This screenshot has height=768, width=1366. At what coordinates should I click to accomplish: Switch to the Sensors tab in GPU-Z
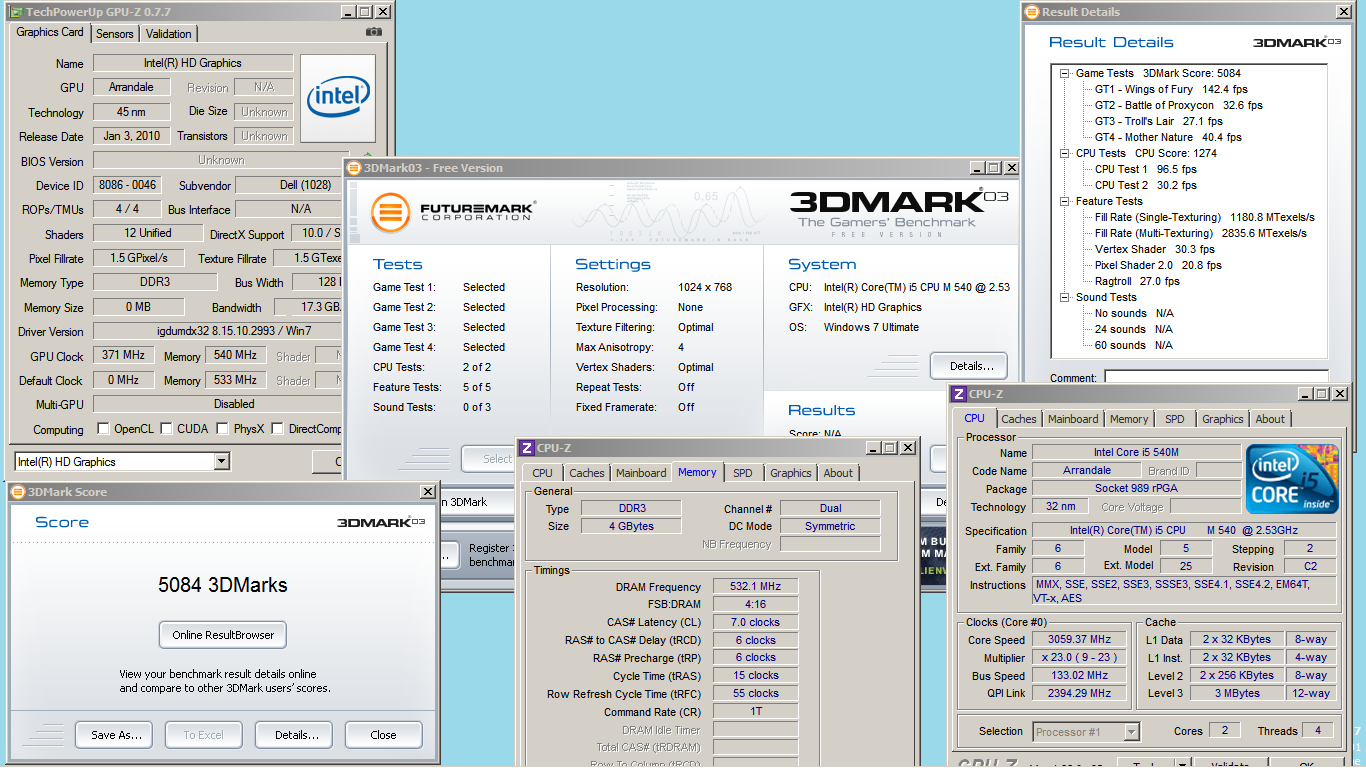pos(114,34)
